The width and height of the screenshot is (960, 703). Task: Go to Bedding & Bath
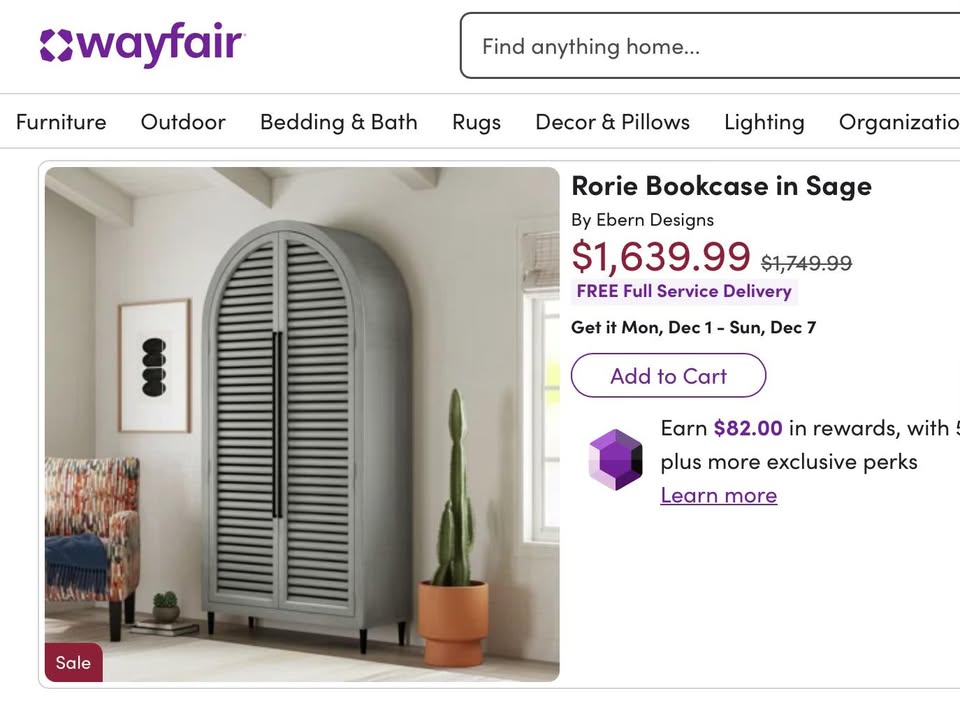339,122
